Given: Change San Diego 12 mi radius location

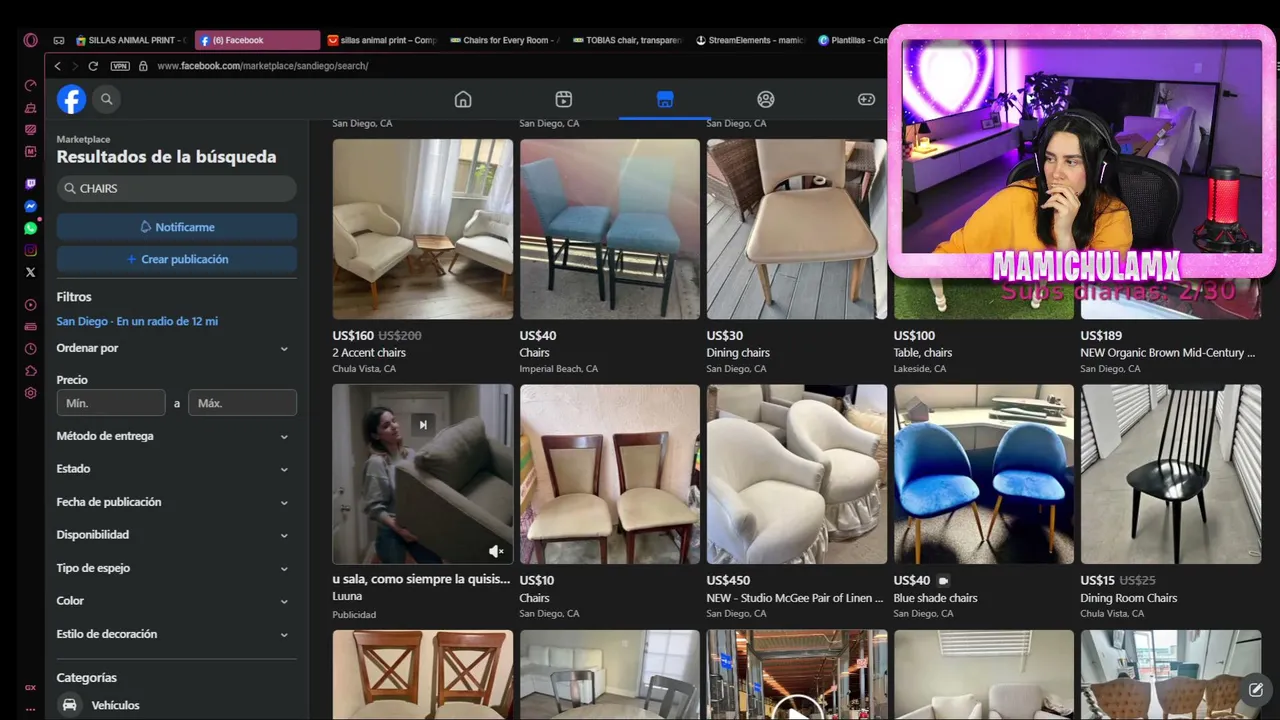Looking at the screenshot, I should pos(137,321).
